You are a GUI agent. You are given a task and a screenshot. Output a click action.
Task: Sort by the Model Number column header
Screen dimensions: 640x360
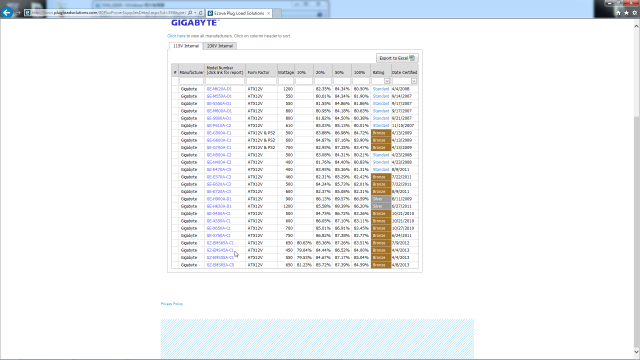[224, 70]
